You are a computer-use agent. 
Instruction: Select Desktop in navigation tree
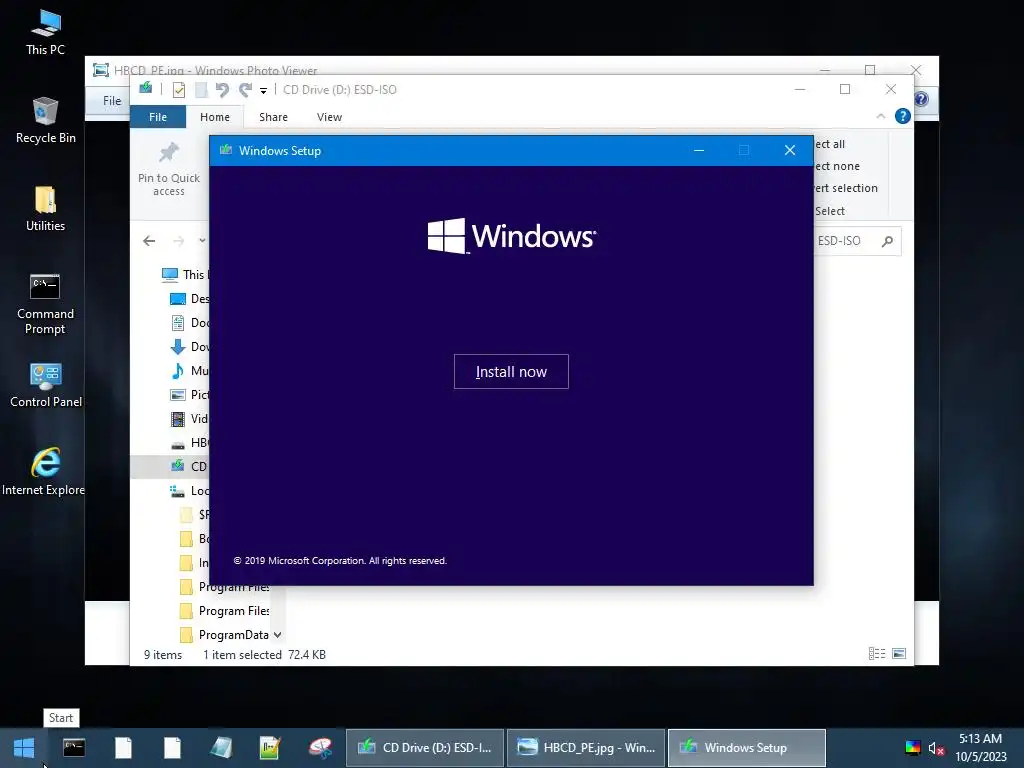(x=189, y=298)
